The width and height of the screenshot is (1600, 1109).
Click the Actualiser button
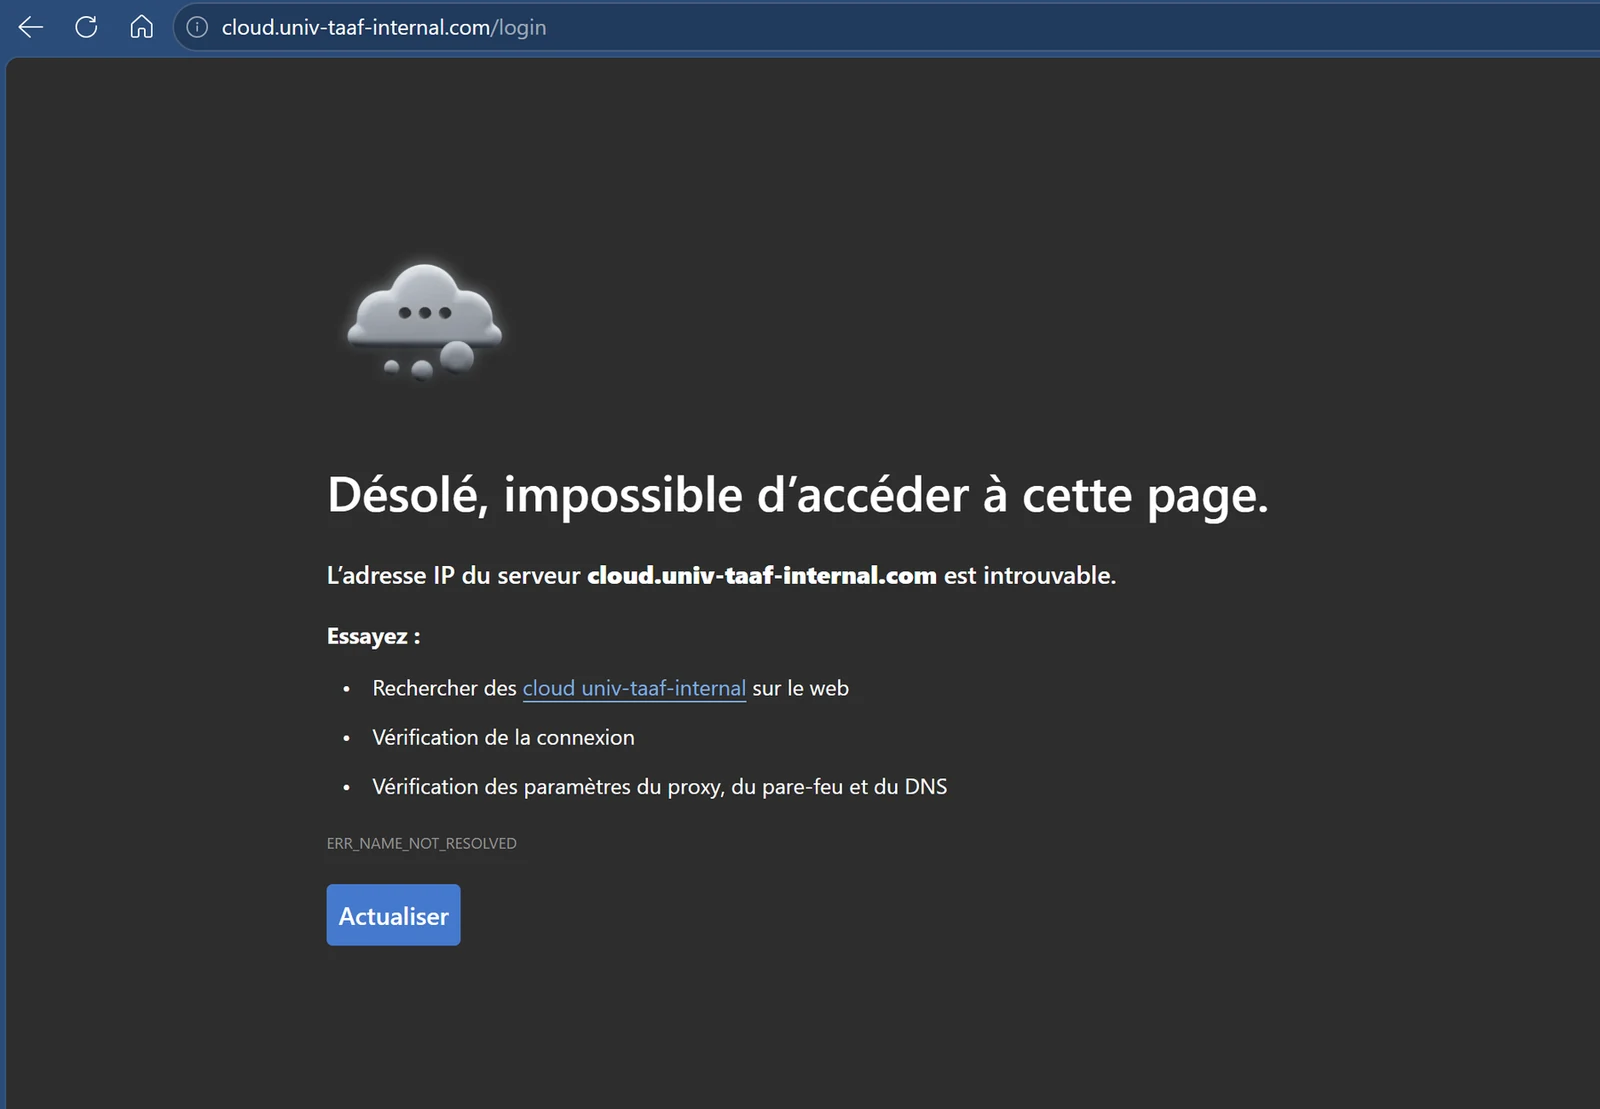point(393,915)
